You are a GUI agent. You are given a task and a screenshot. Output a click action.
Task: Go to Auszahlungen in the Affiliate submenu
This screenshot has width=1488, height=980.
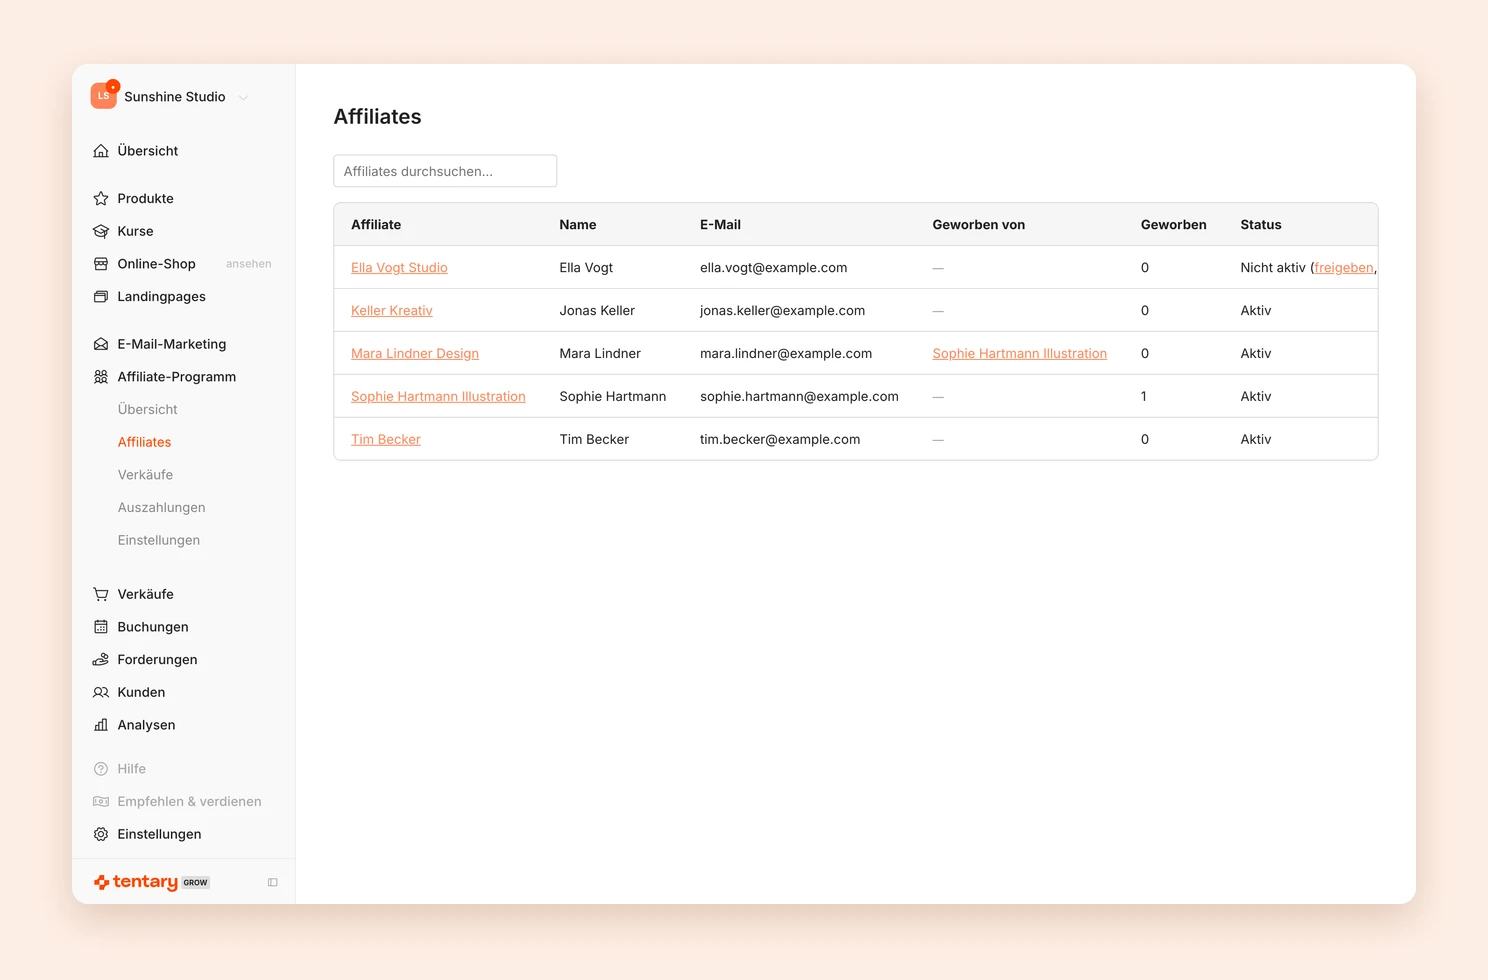[161, 507]
